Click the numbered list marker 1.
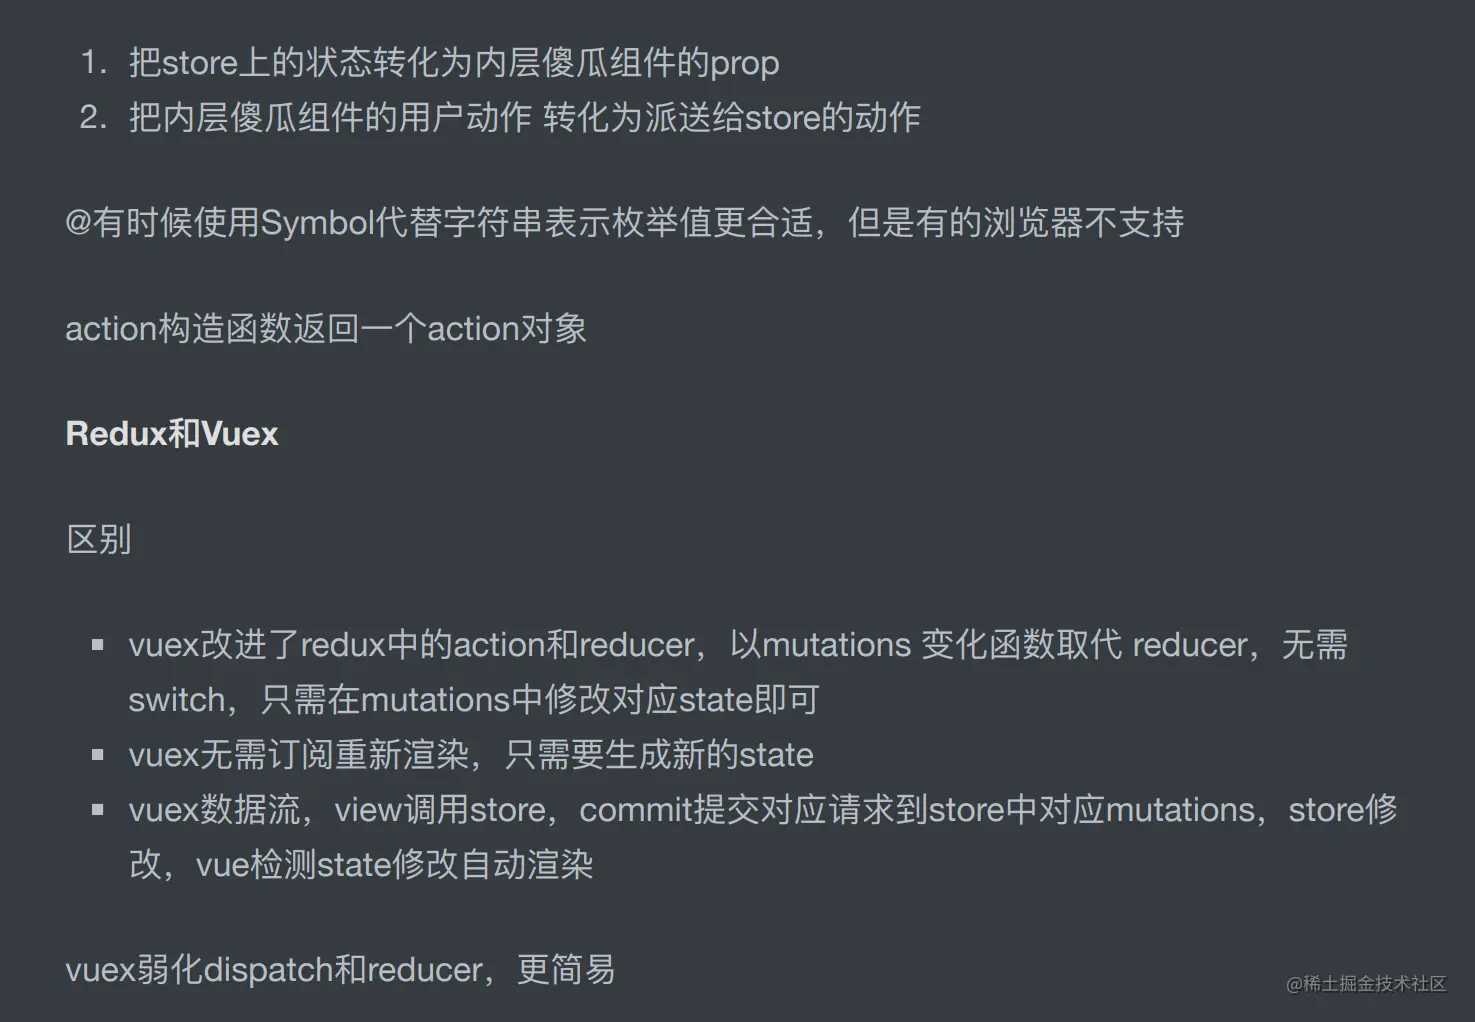The width and height of the screenshot is (1475, 1022). 92,63
